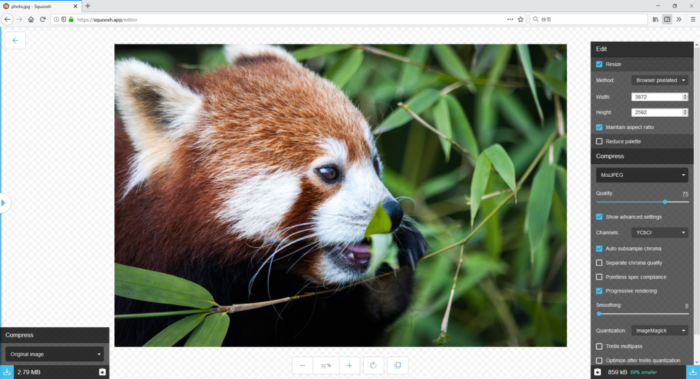Open the browser hamburger menu
This screenshot has width=700, height=379.
693,20
